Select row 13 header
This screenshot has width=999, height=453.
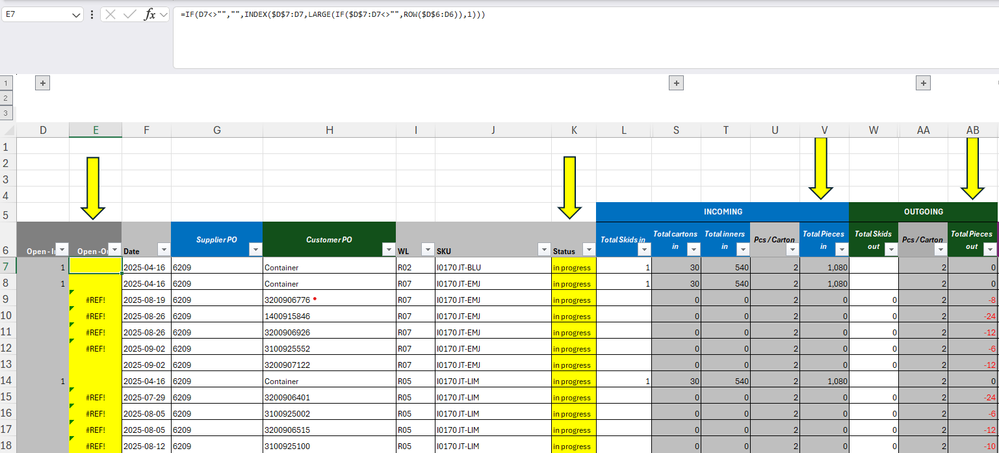click(7, 364)
